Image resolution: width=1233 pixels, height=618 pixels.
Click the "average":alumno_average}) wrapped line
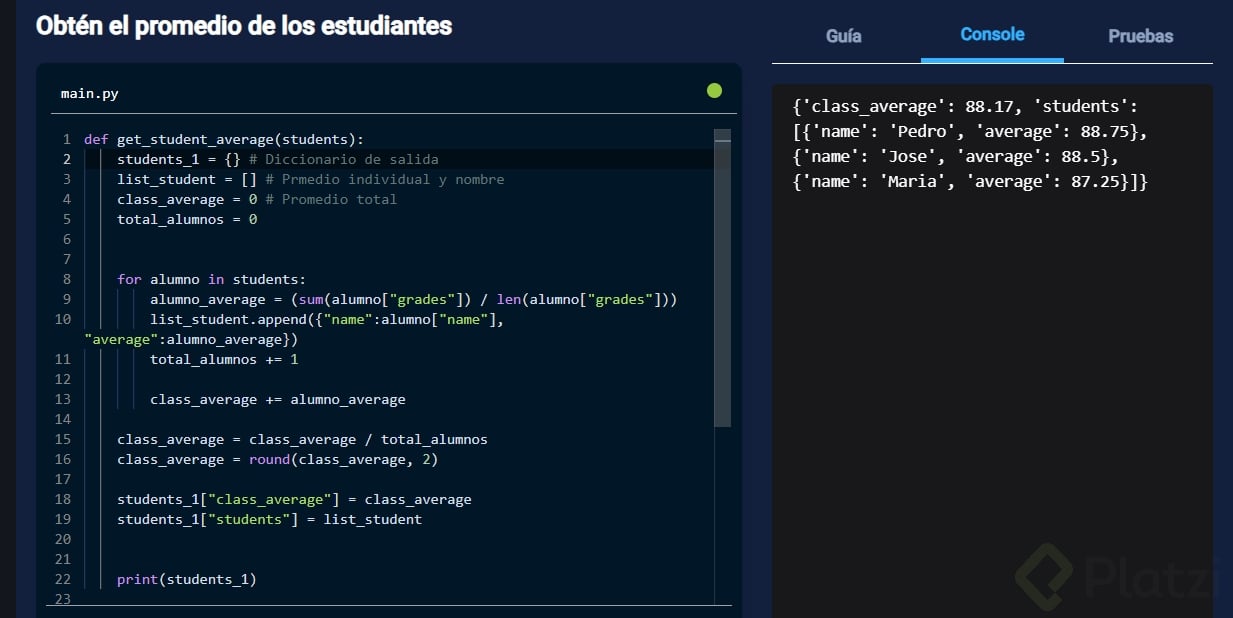tap(191, 339)
